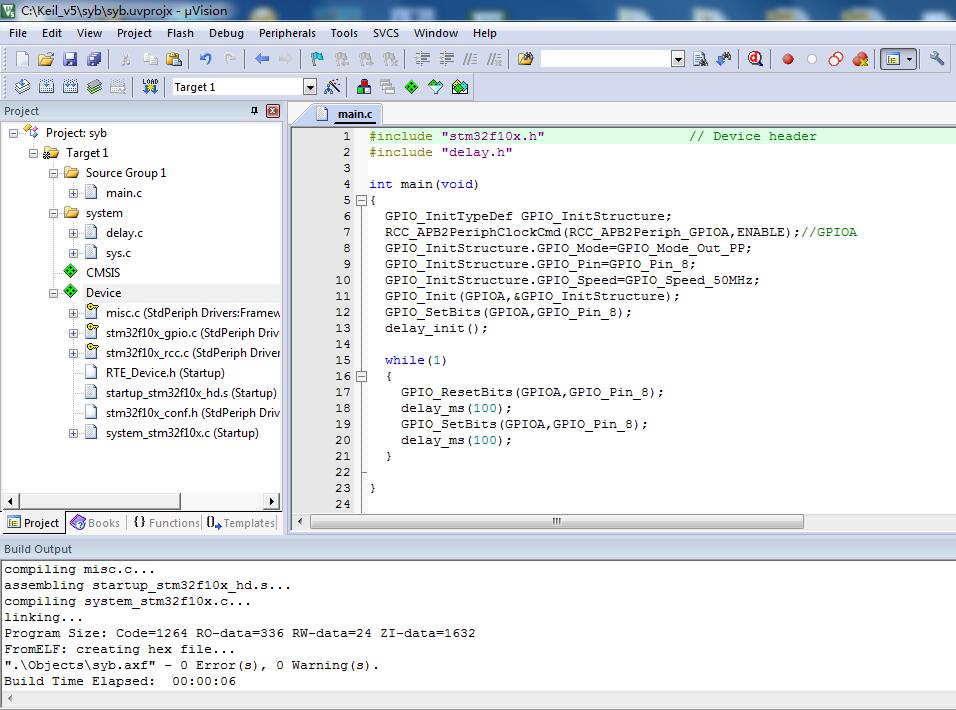Switch to the Functions tab
Image resolution: width=956 pixels, height=710 pixels.
pos(166,523)
